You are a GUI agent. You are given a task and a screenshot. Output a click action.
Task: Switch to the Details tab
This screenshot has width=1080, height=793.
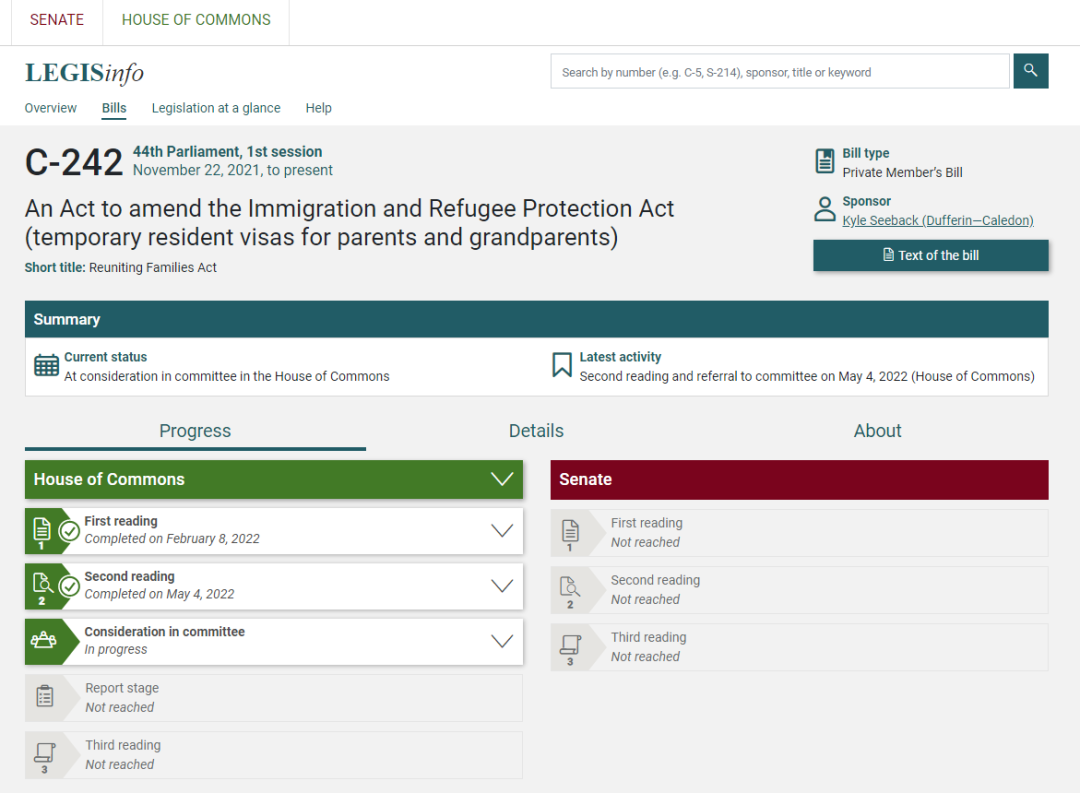point(536,431)
